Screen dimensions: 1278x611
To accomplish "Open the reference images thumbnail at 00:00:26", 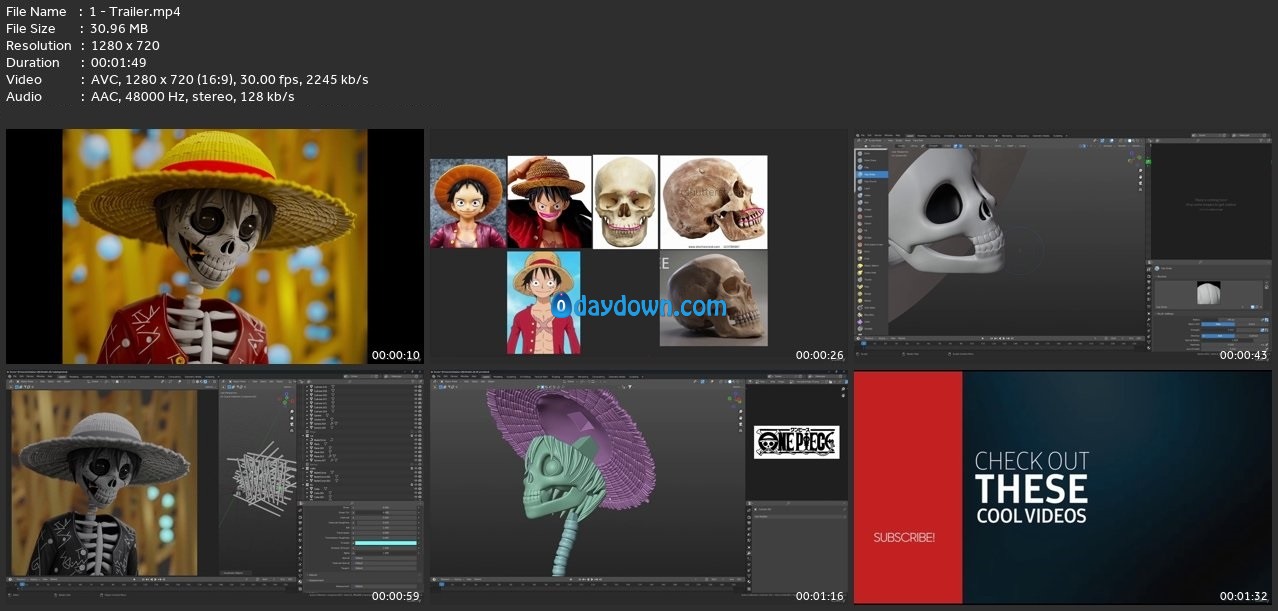I will (x=639, y=247).
